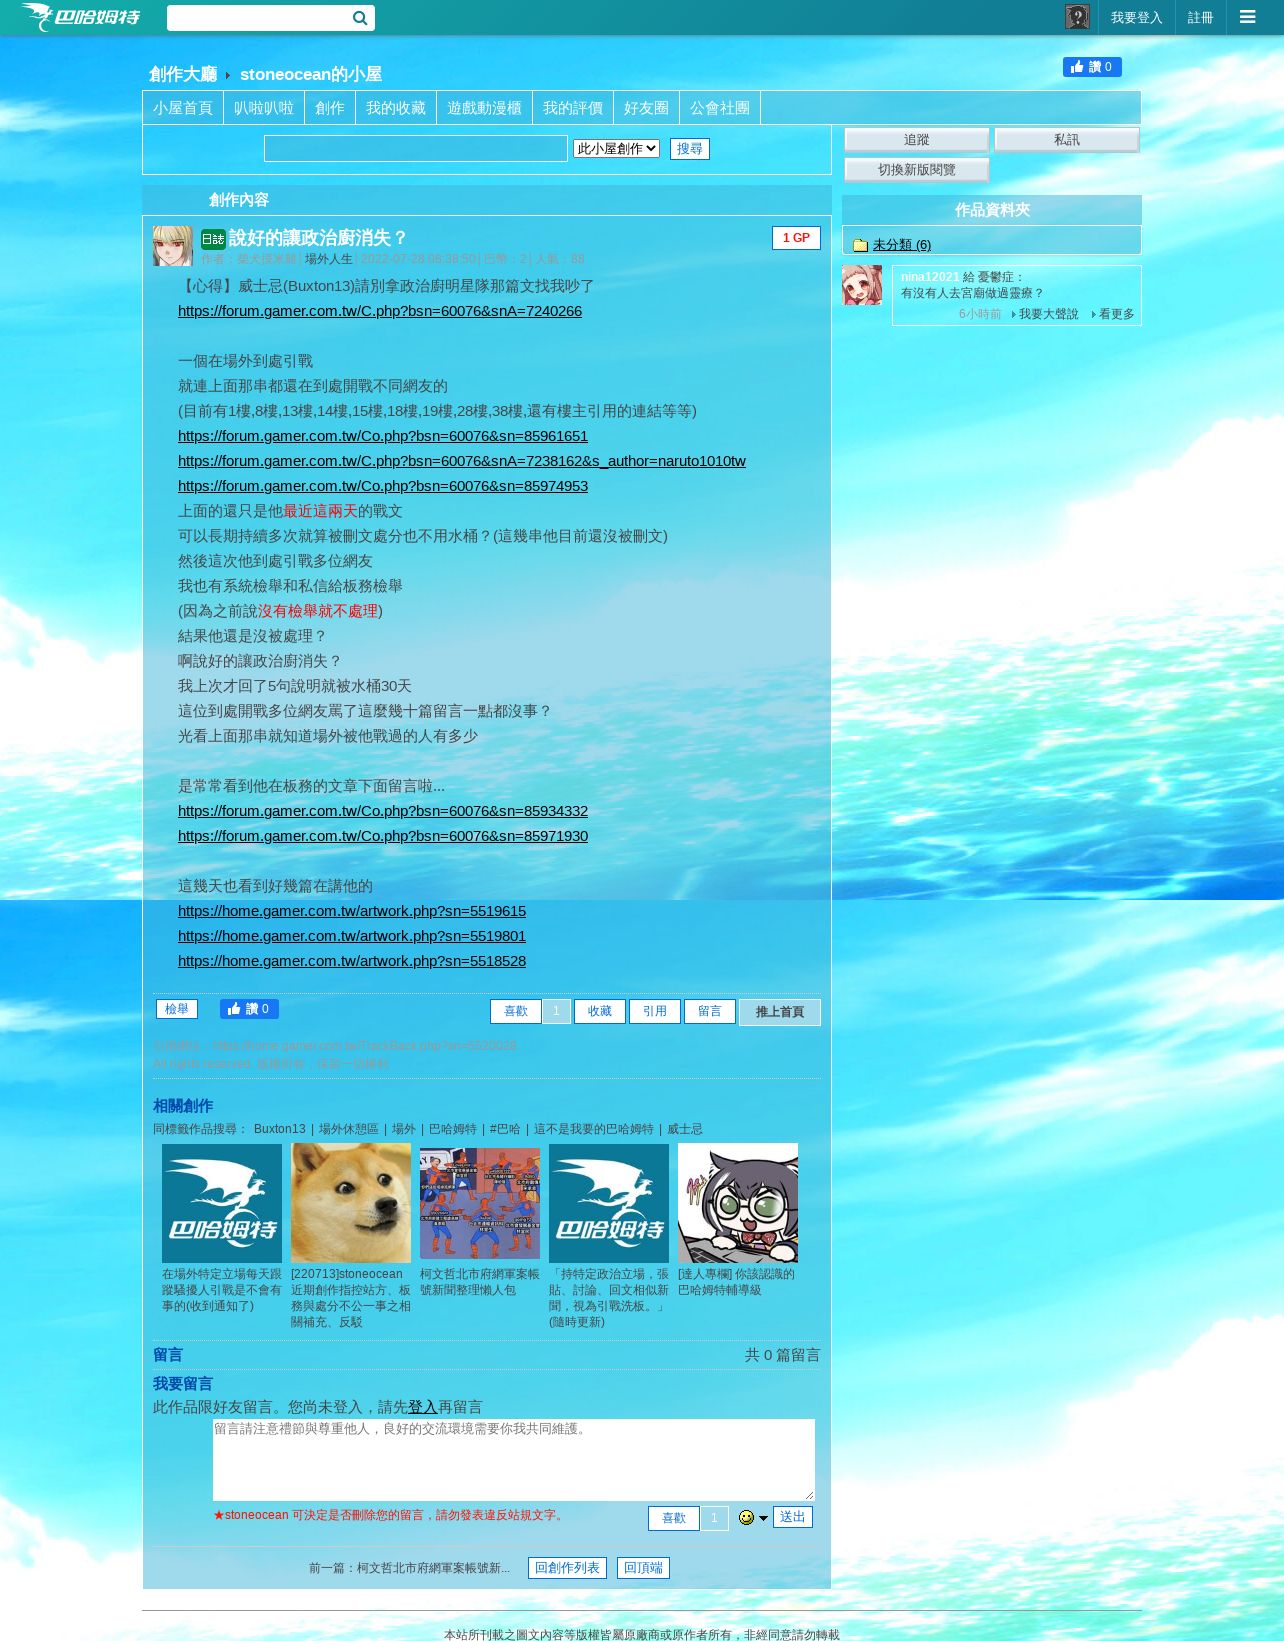
Task: Click 我要登入 in the top bar
Action: coord(1136,17)
